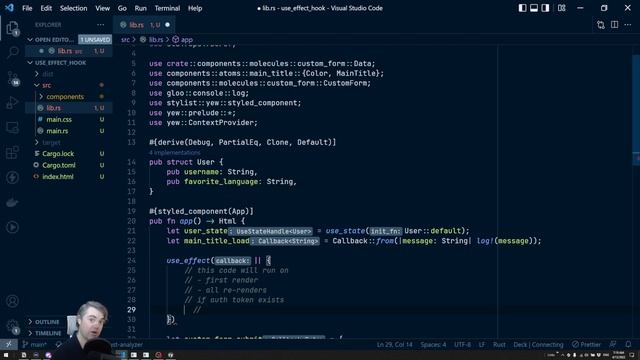Open the File menu

pyautogui.click(x=27, y=8)
